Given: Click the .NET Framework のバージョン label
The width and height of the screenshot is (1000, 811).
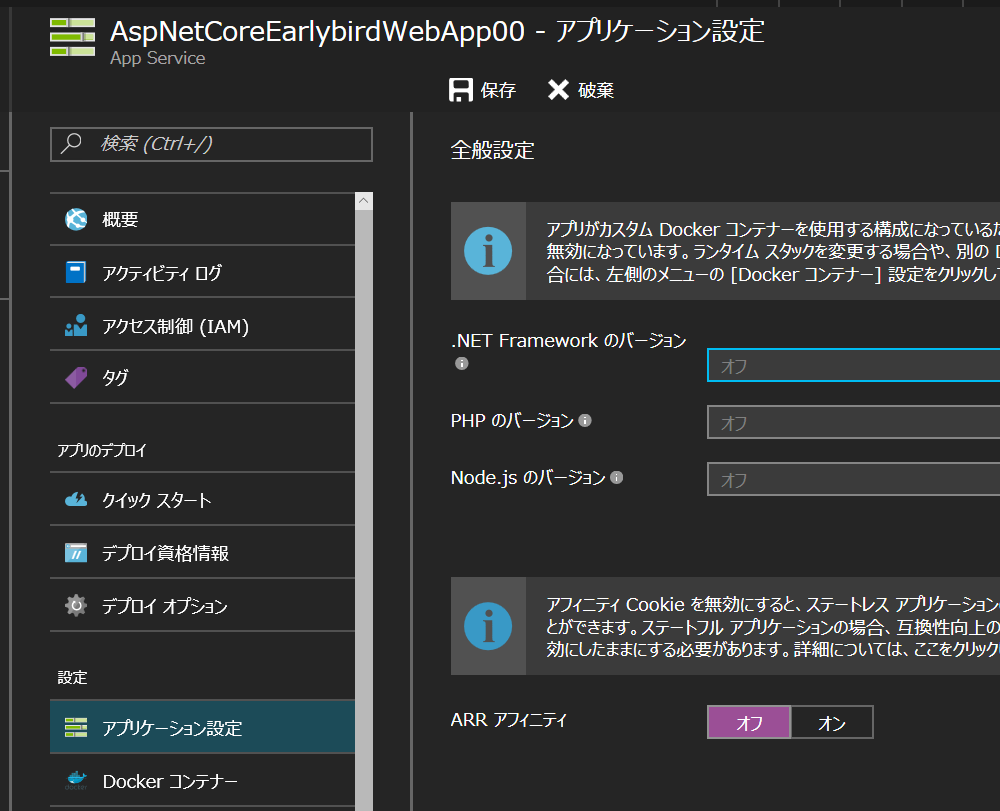Looking at the screenshot, I should click(x=568, y=340).
